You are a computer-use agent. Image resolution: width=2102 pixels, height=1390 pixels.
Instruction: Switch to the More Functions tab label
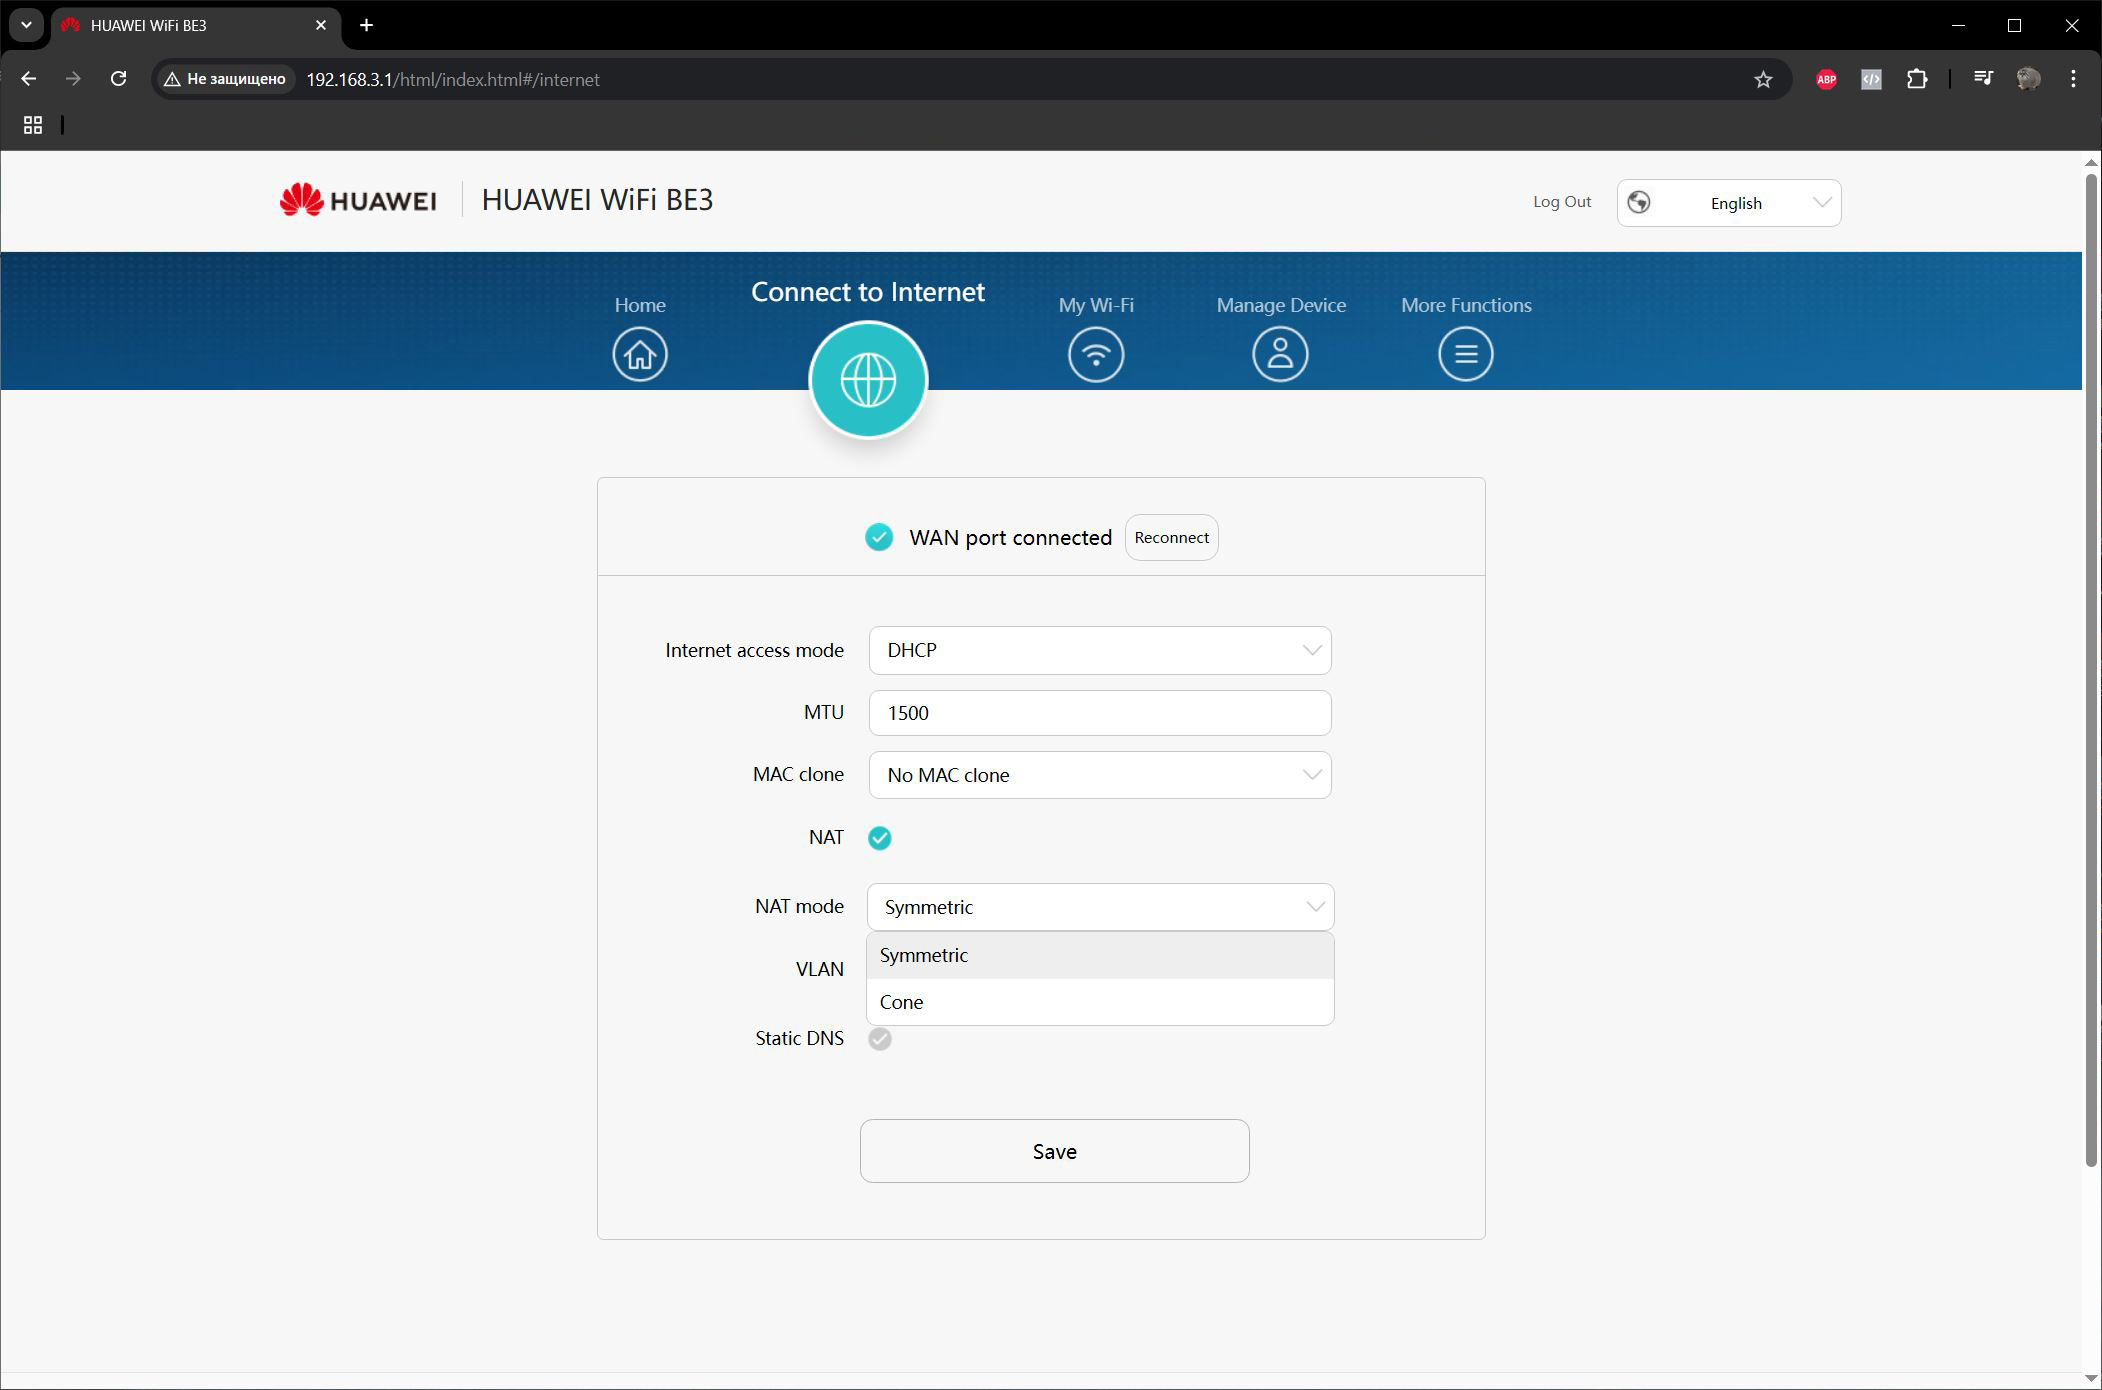click(x=1466, y=305)
